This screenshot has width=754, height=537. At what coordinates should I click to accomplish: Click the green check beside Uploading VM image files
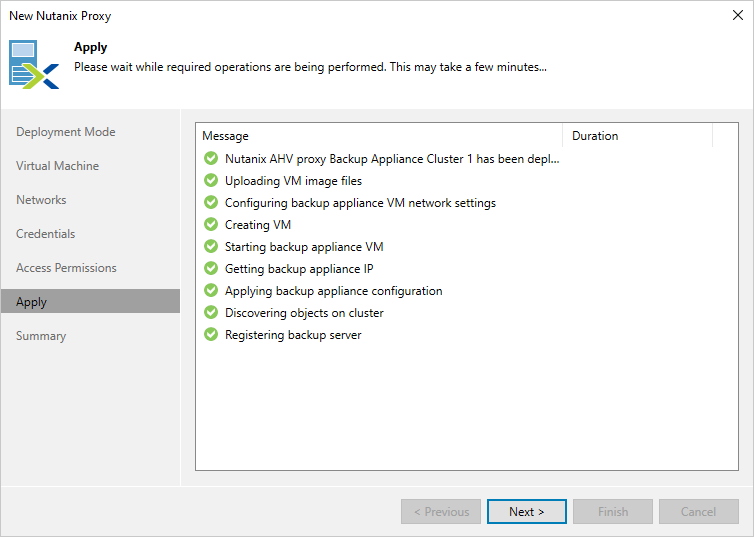click(211, 181)
